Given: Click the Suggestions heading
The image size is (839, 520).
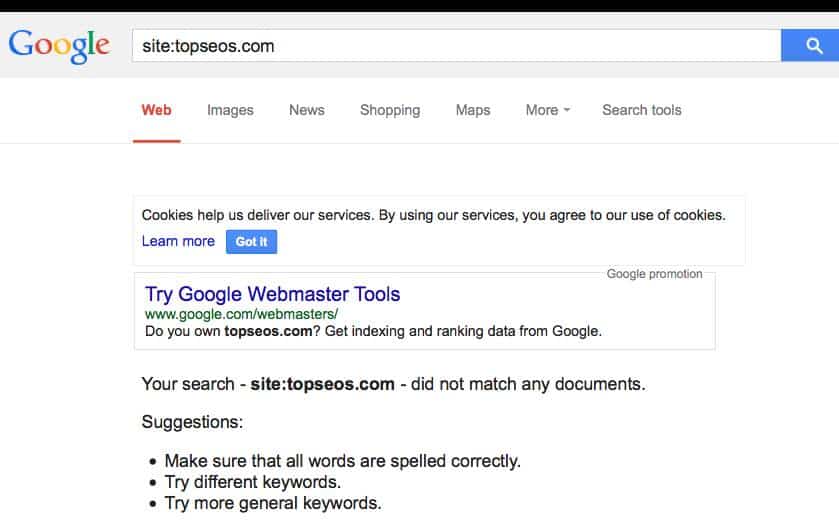Looking at the screenshot, I should pos(192,422).
